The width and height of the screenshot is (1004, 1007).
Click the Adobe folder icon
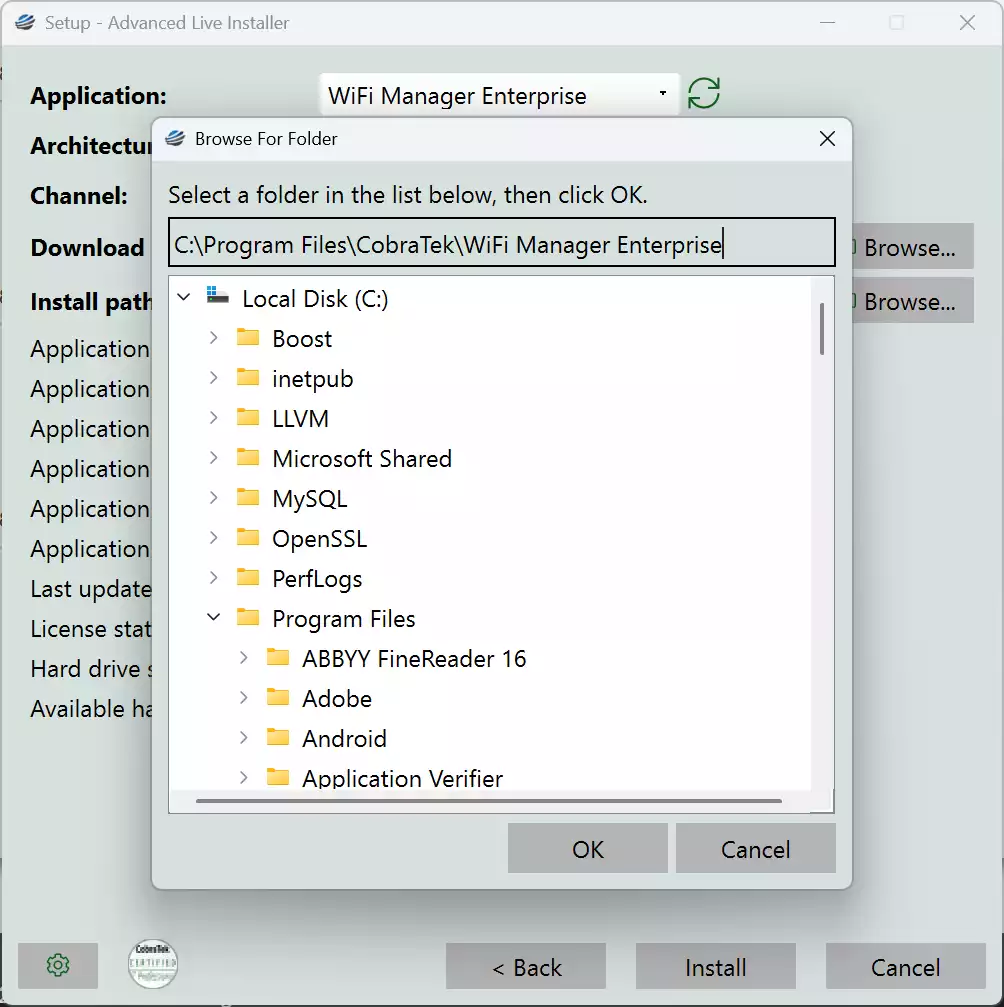click(278, 697)
